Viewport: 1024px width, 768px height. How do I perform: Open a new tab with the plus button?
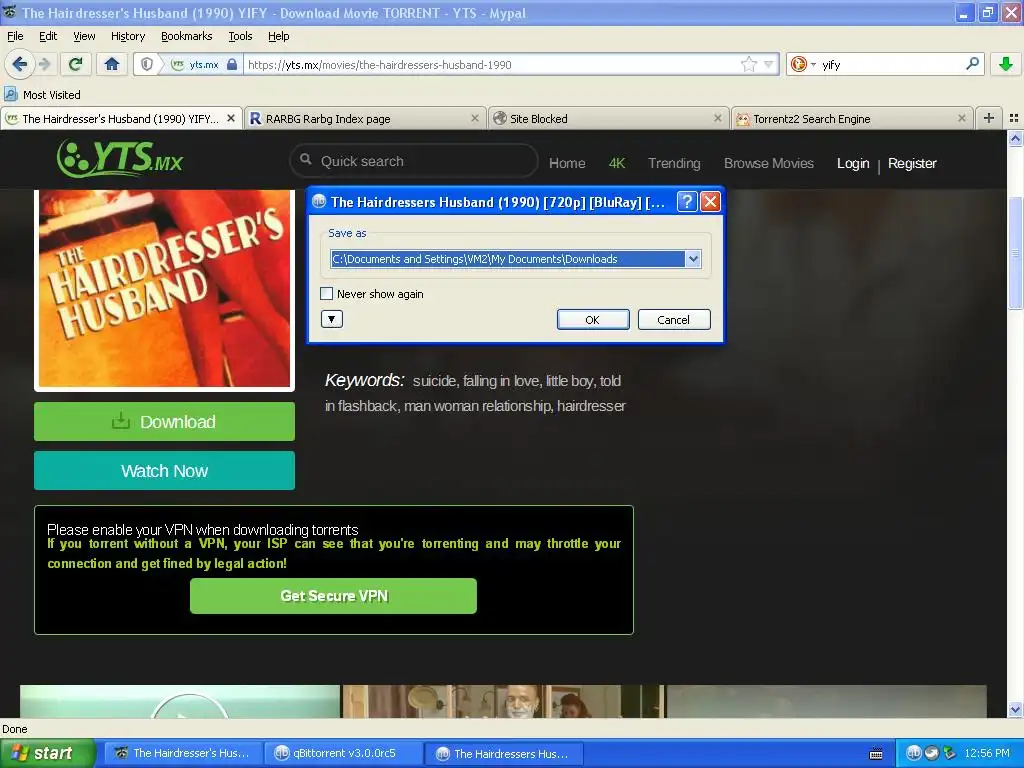[989, 118]
